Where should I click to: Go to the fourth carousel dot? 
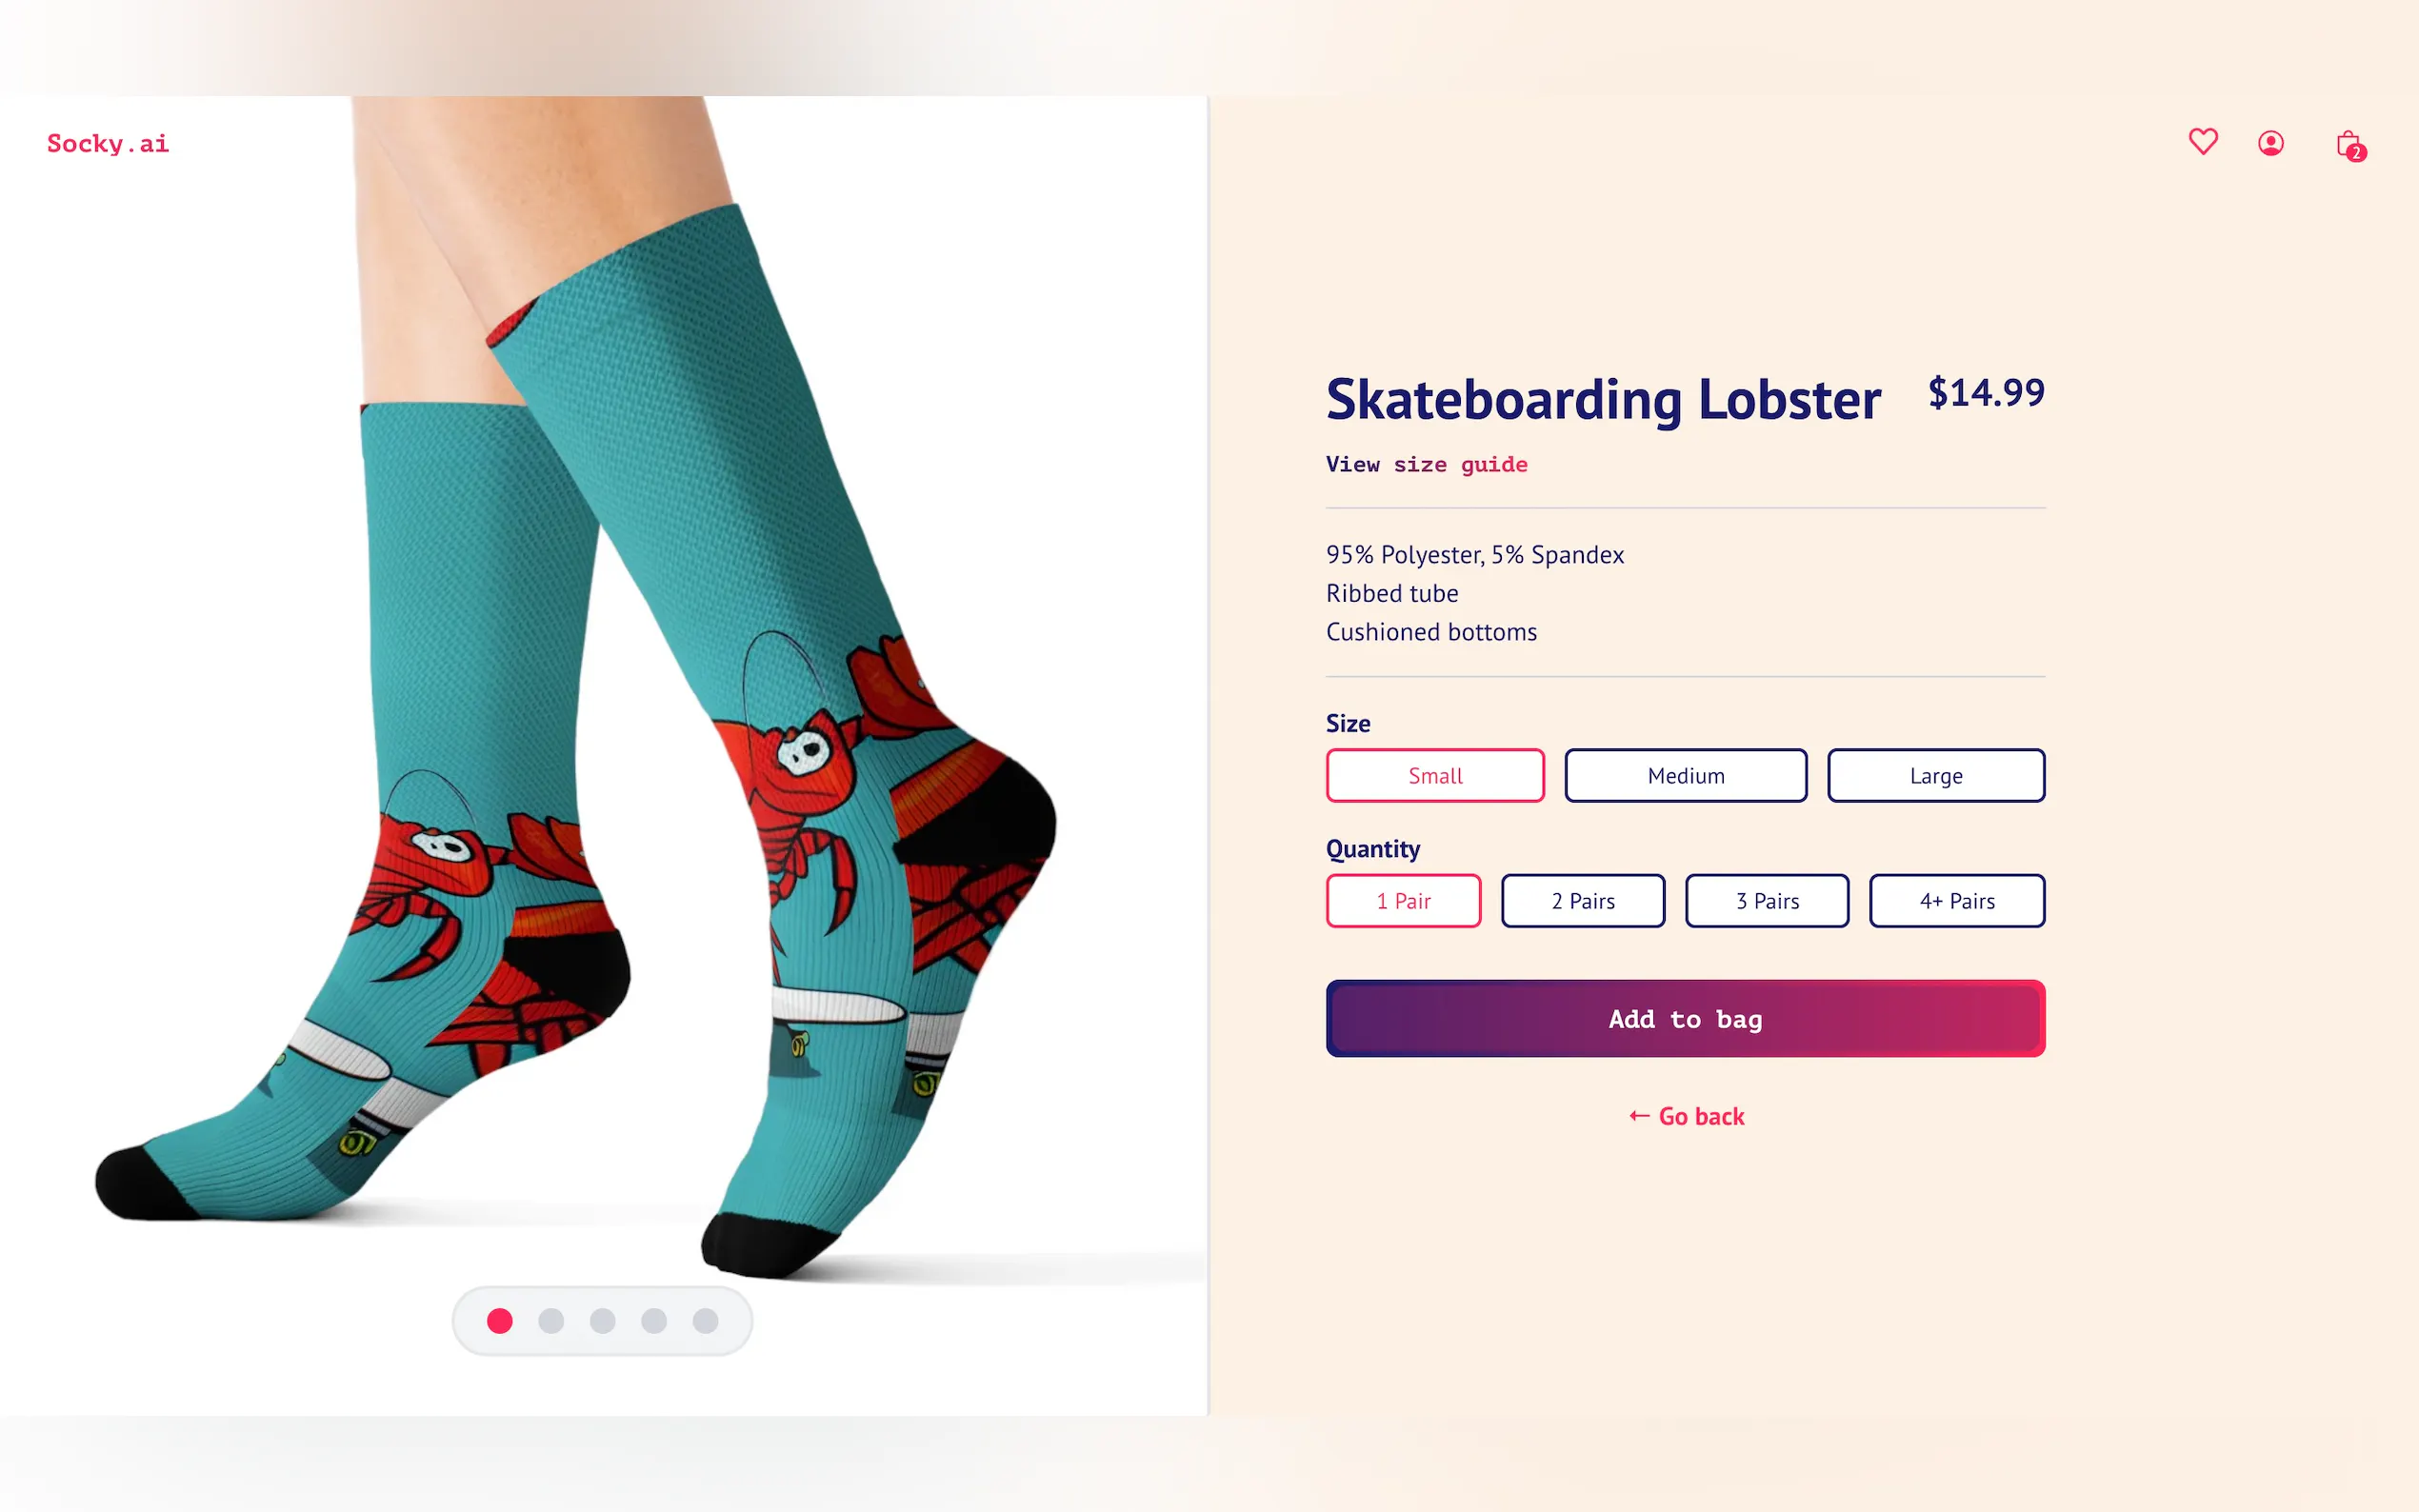[x=654, y=1321]
